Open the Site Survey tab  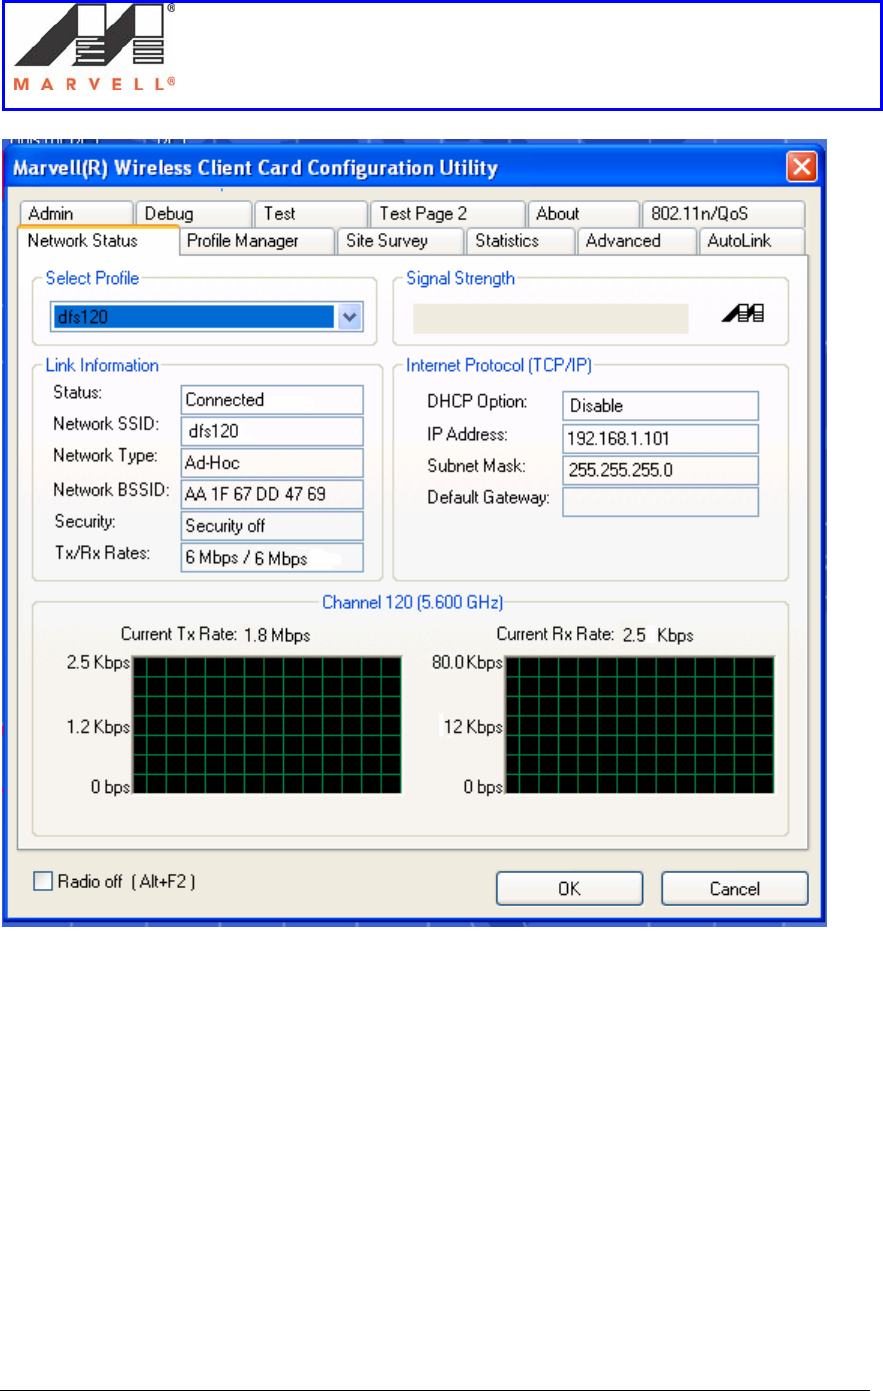click(x=402, y=241)
